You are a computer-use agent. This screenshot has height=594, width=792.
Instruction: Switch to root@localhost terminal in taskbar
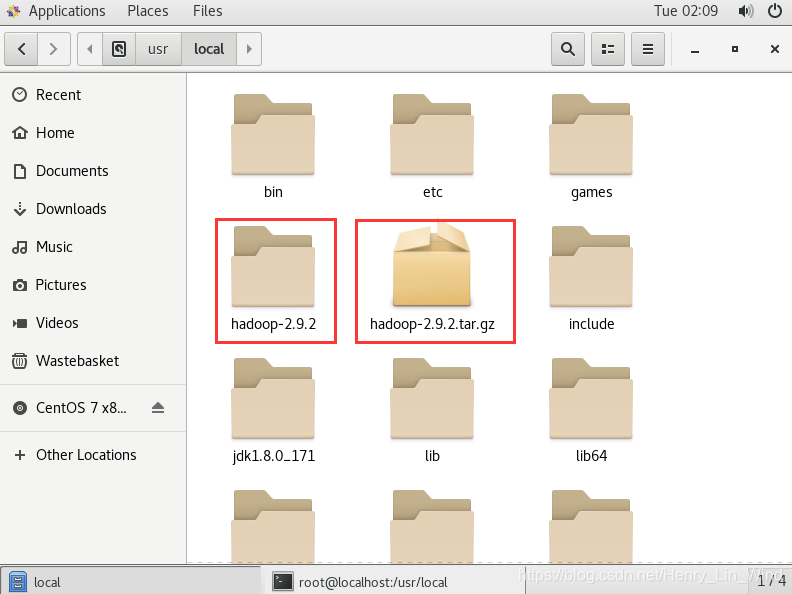[x=394, y=582]
